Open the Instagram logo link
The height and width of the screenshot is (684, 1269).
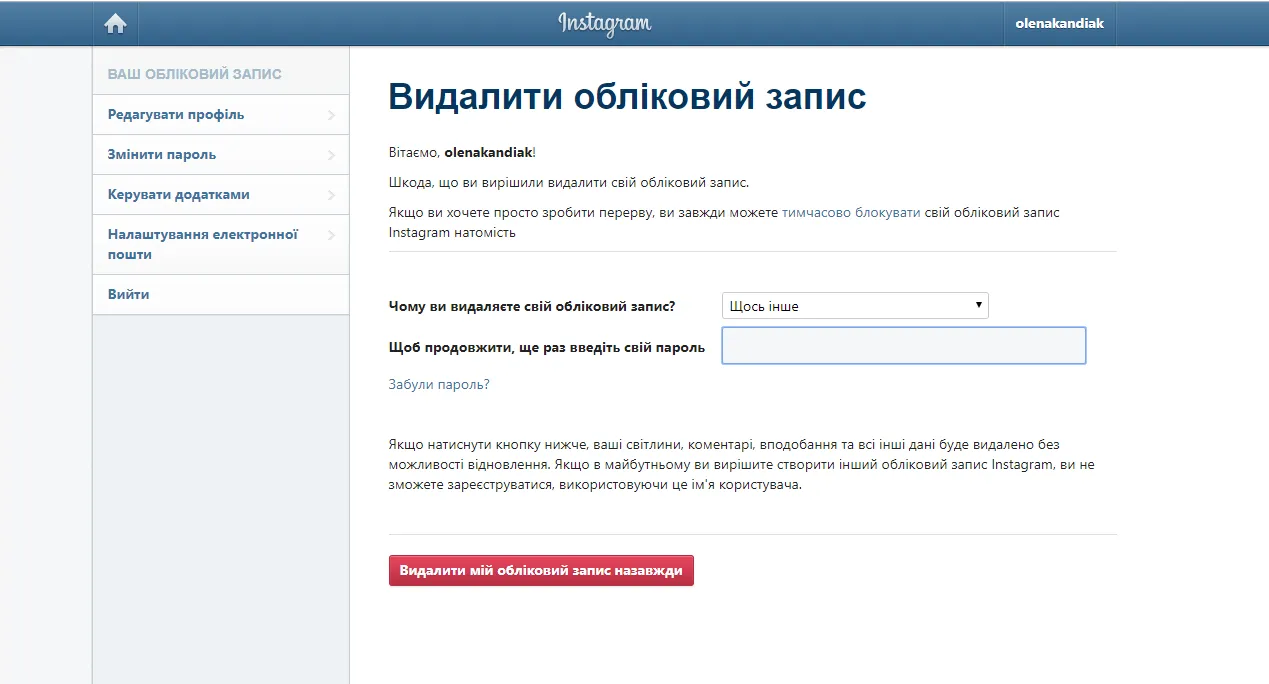click(x=604, y=23)
